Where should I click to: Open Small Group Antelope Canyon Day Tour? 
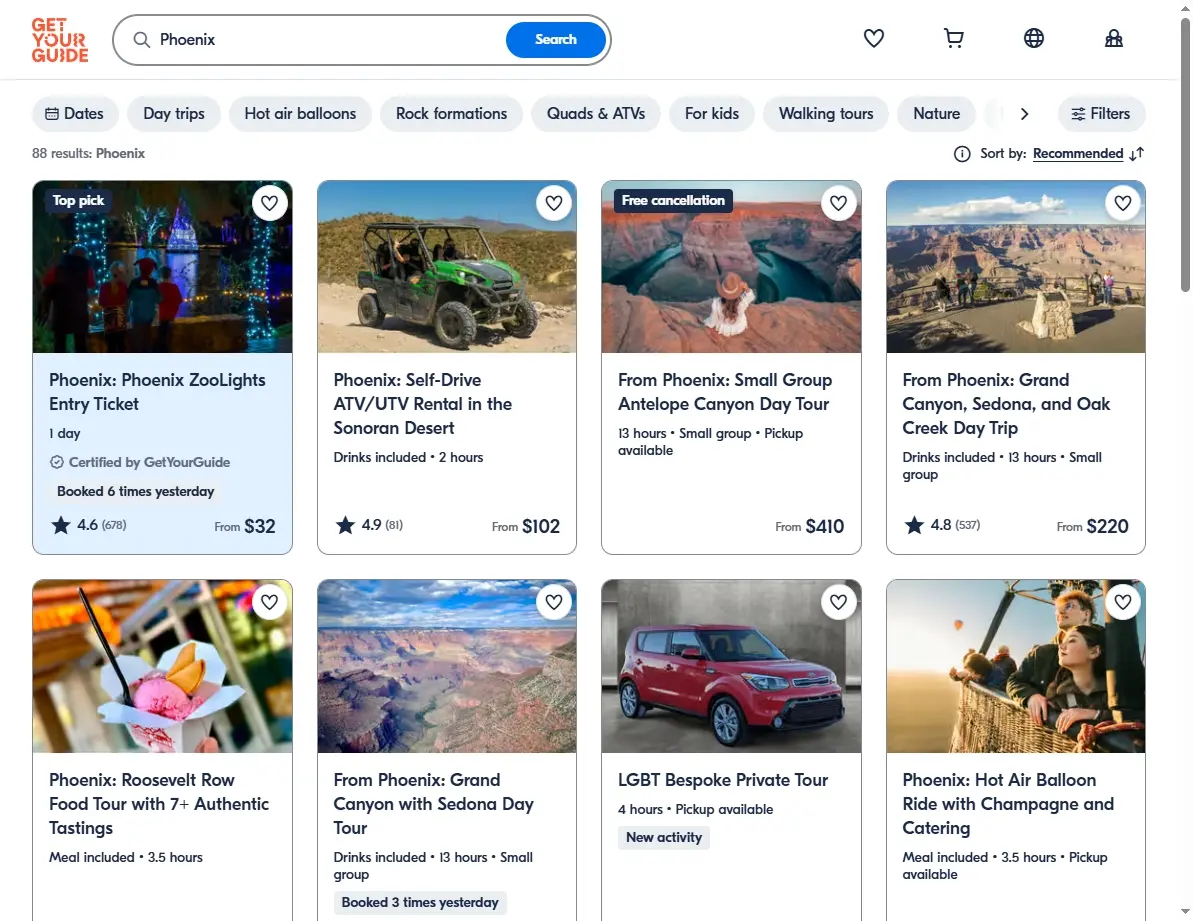[x=725, y=392]
